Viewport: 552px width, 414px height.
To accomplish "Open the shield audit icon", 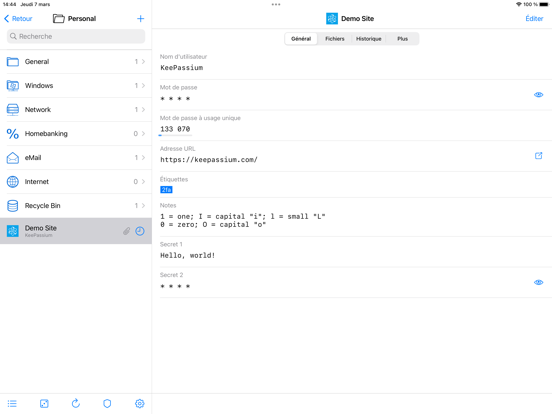I will pyautogui.click(x=107, y=403).
